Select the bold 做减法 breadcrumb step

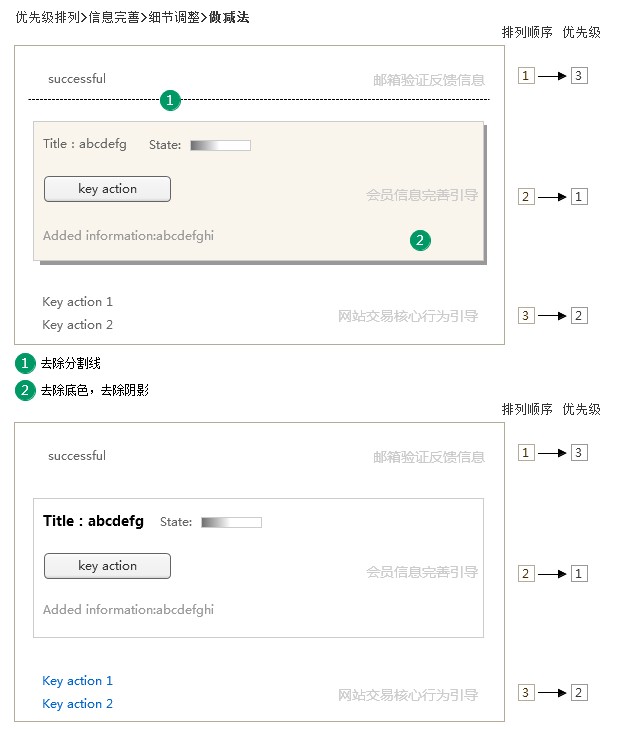(x=228, y=17)
